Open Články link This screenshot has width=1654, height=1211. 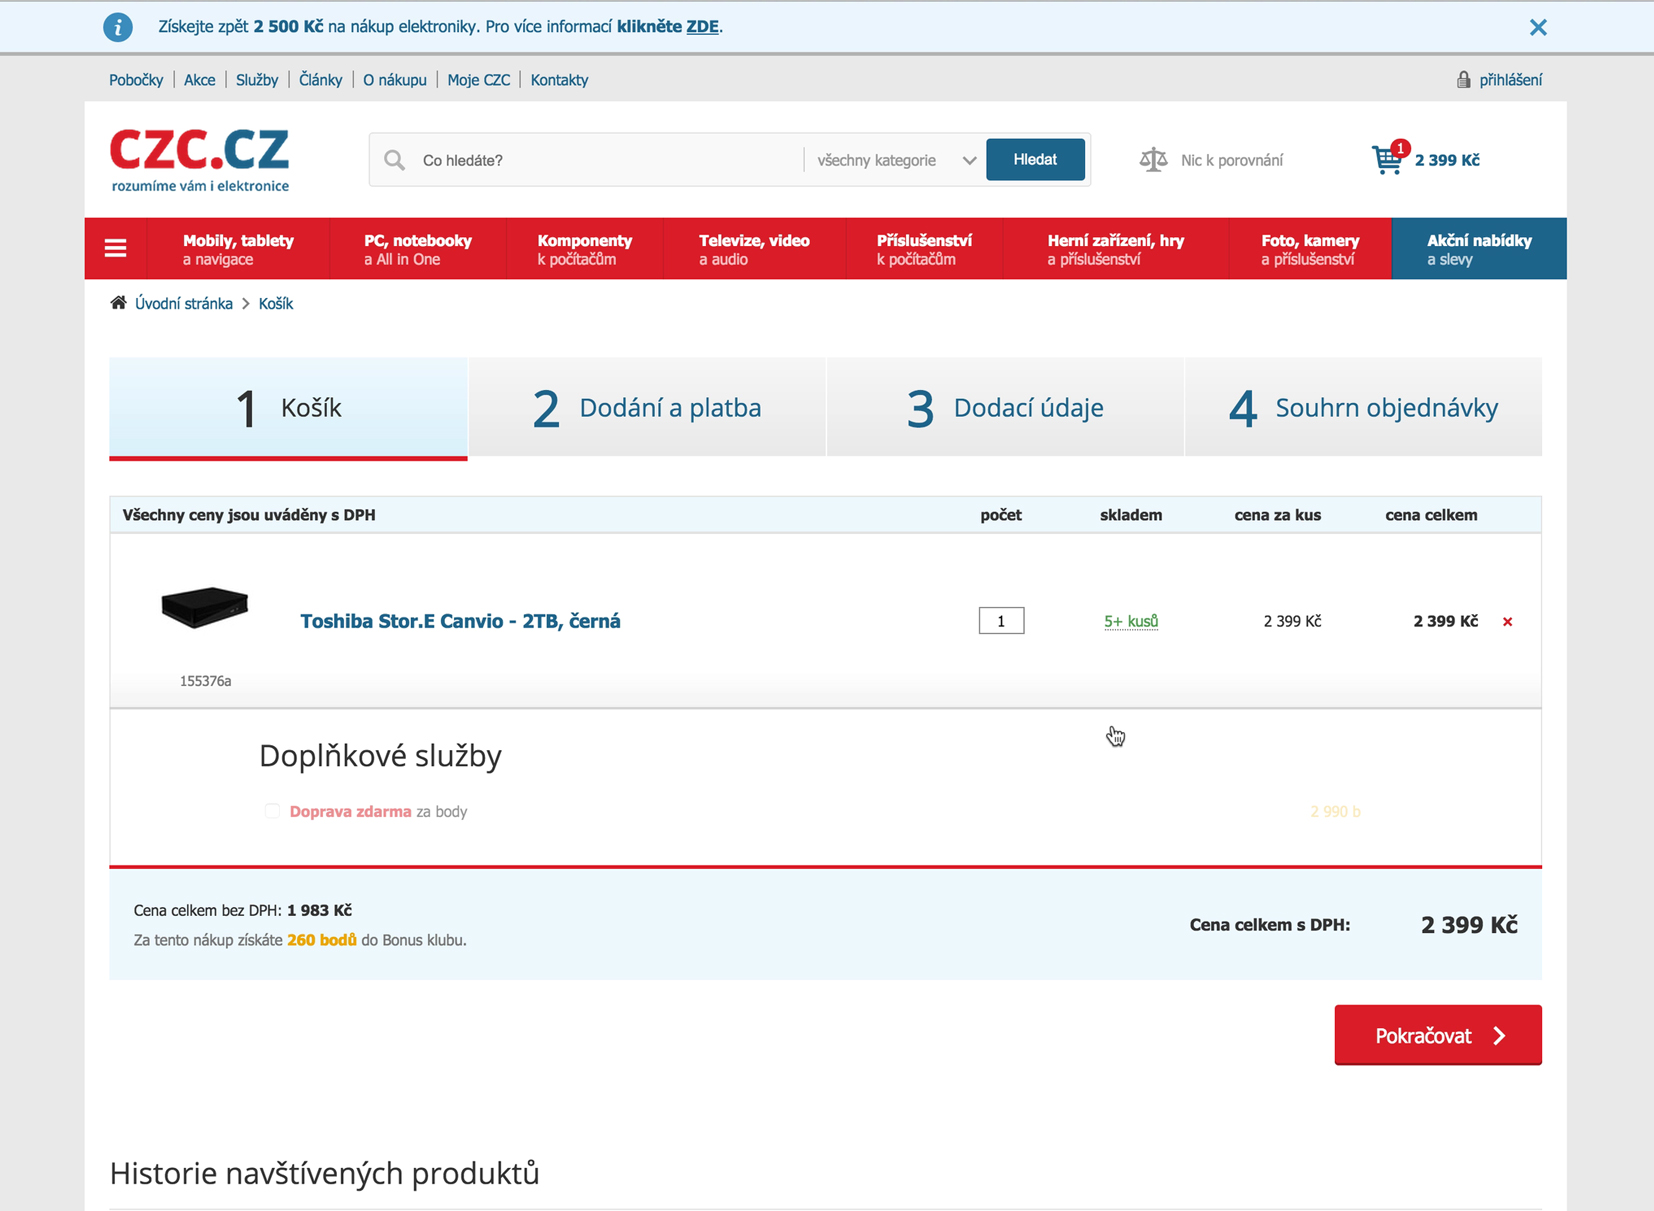pos(320,80)
